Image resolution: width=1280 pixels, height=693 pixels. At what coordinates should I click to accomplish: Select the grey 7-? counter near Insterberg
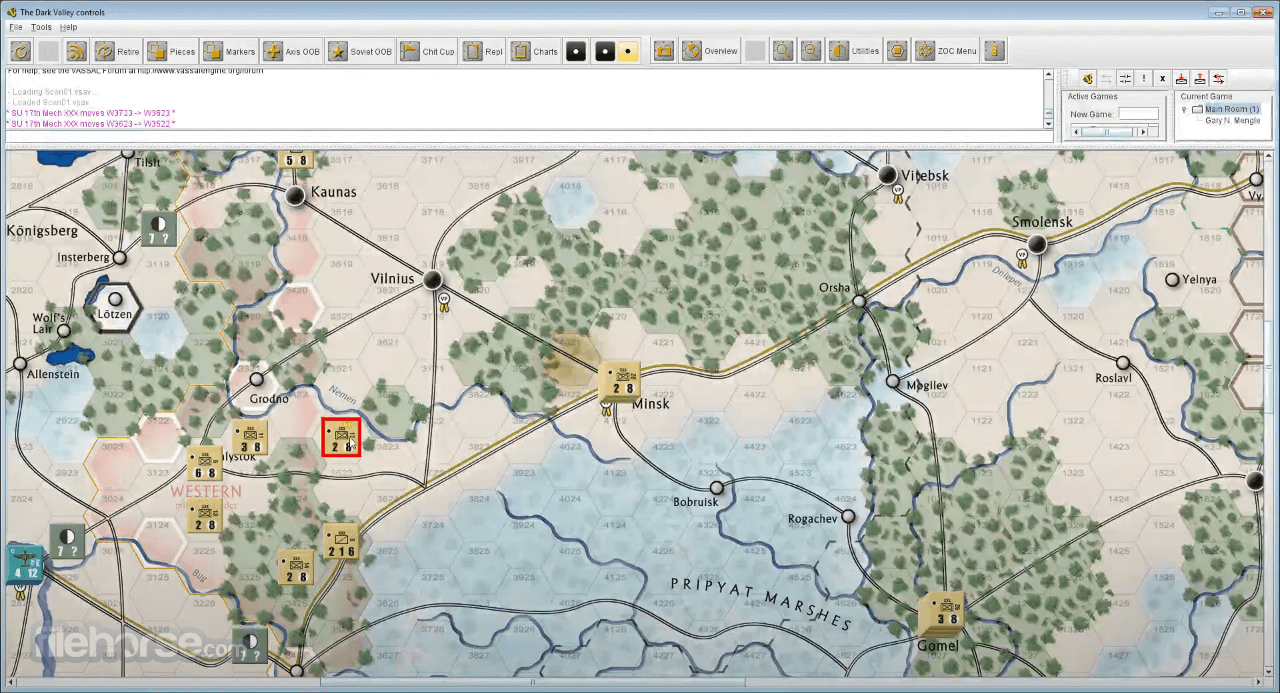click(159, 229)
